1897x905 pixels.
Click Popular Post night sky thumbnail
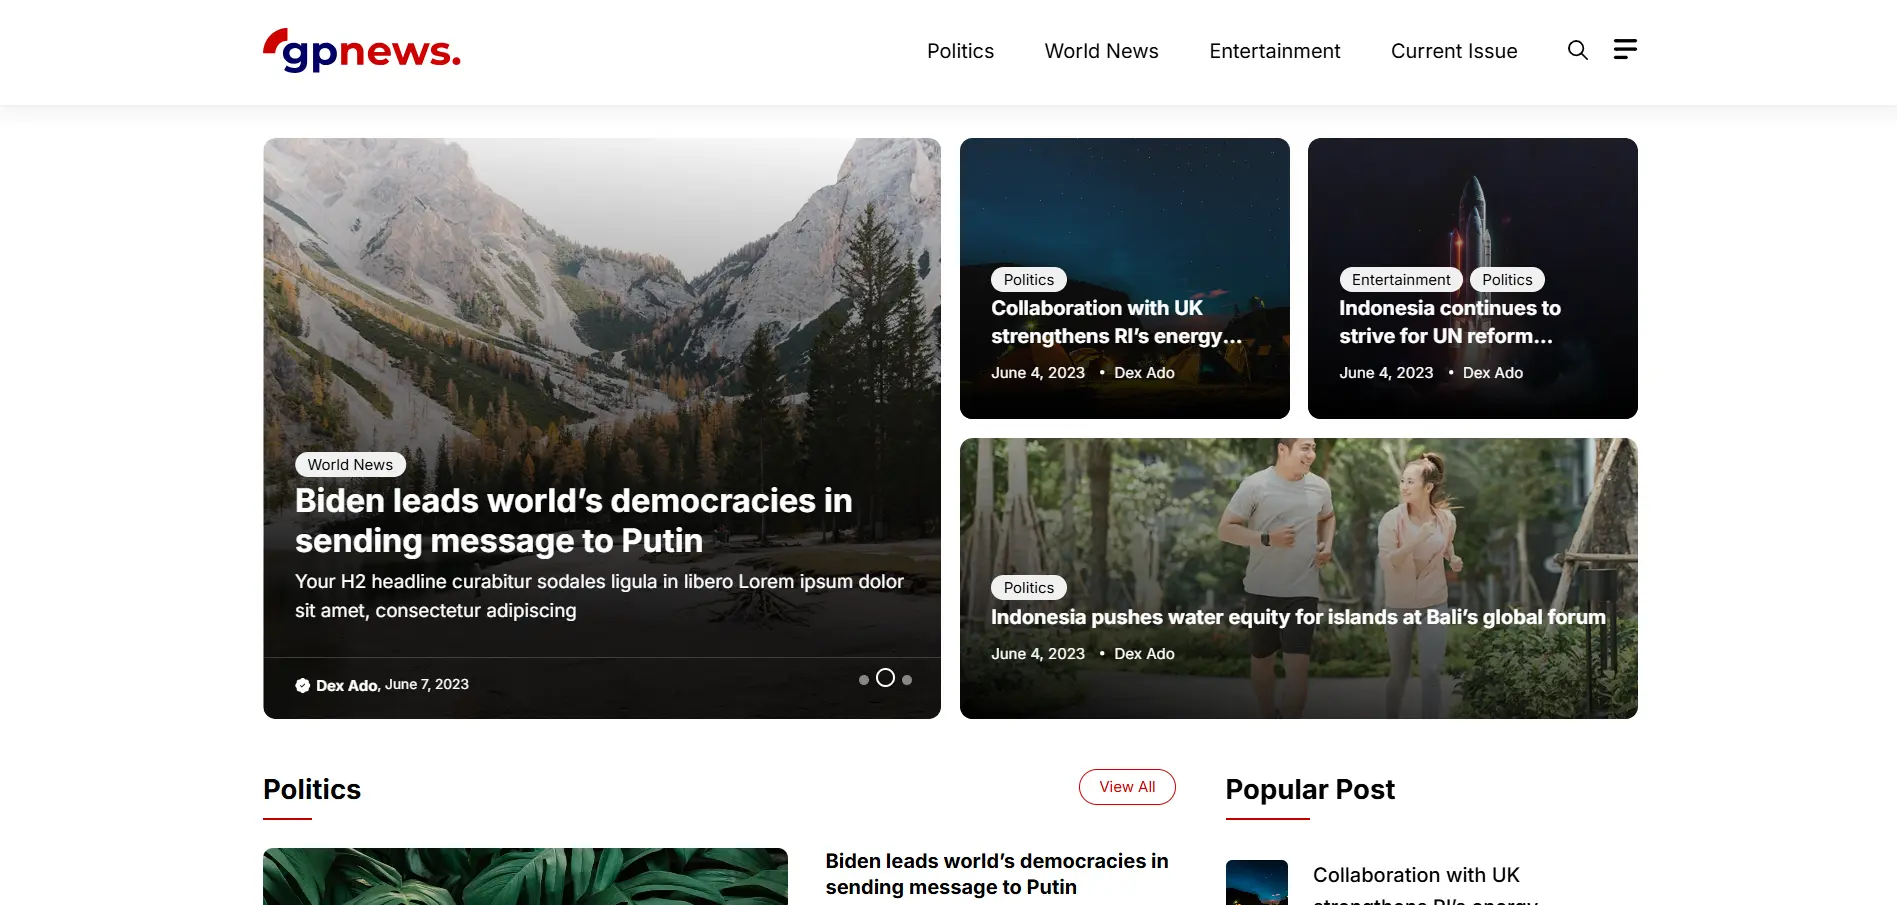pyautogui.click(x=1257, y=883)
